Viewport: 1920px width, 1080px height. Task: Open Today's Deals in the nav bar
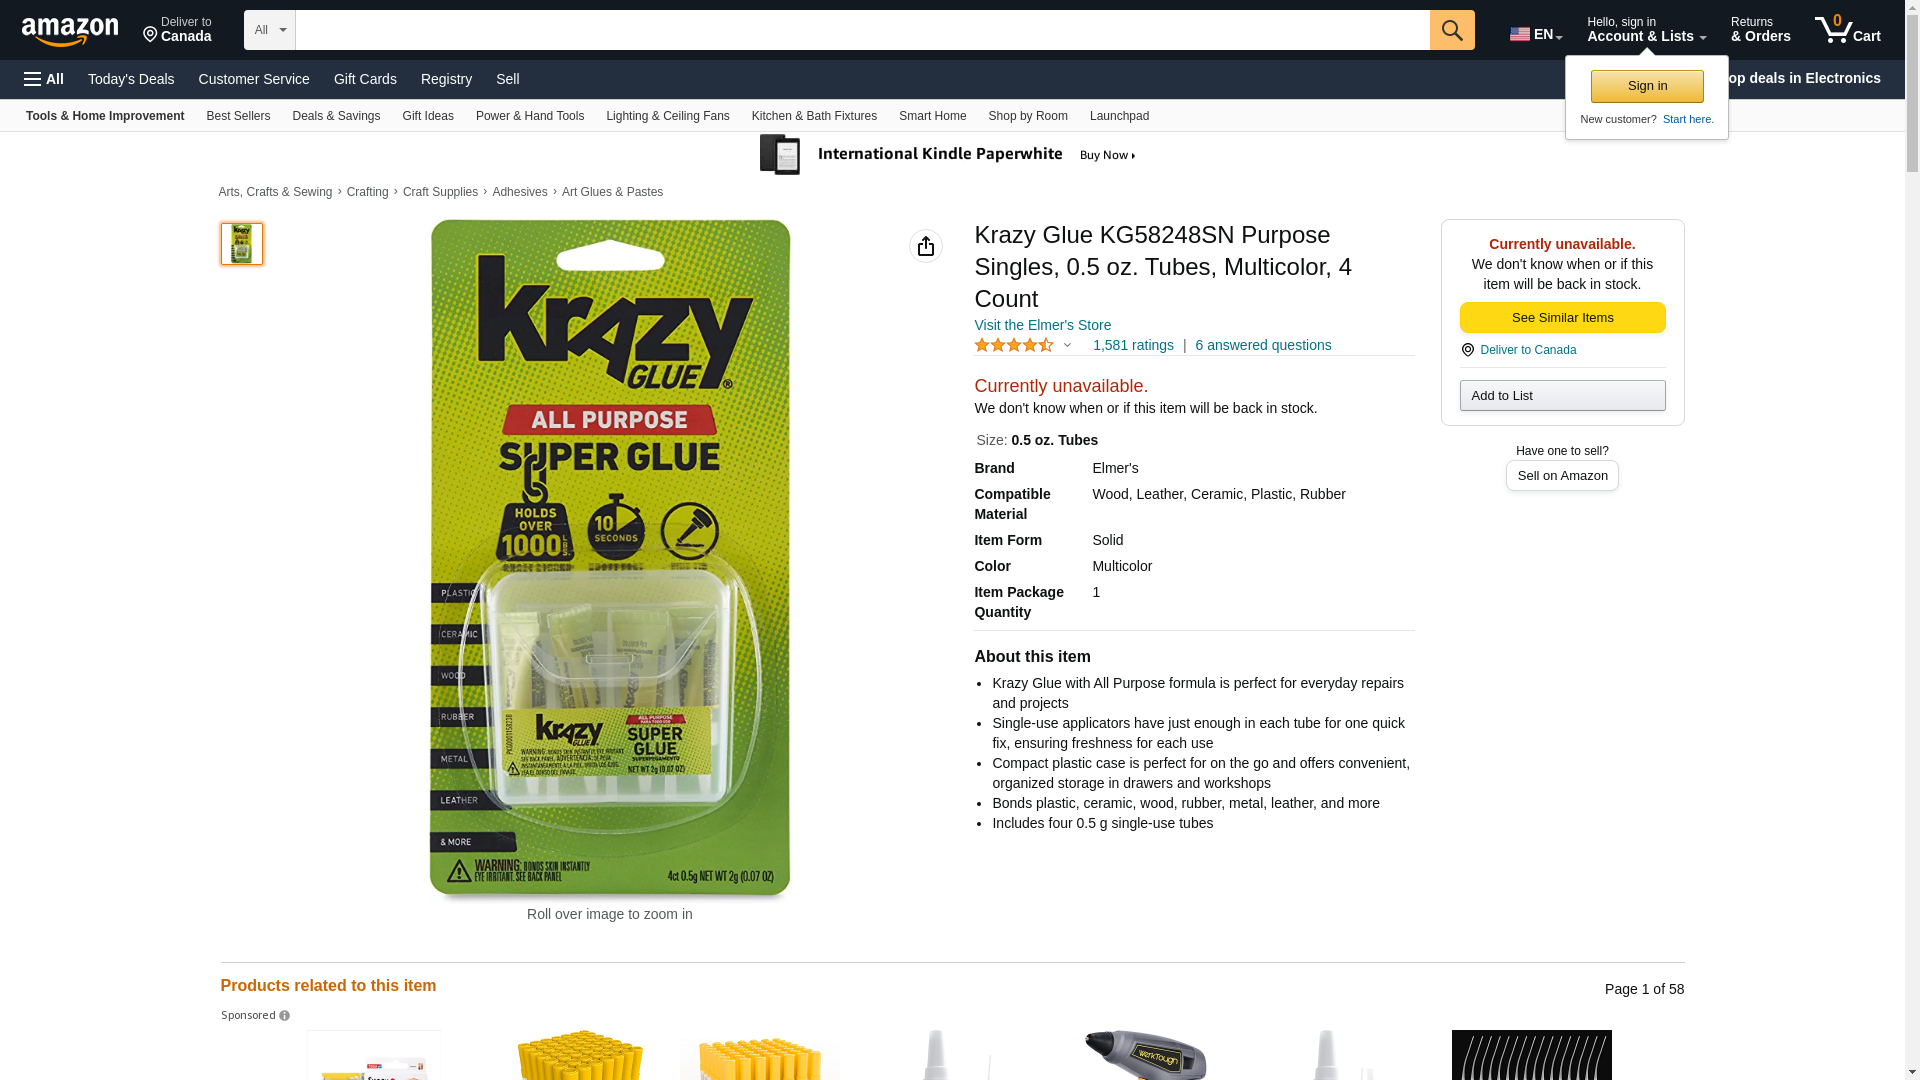coord(131,79)
